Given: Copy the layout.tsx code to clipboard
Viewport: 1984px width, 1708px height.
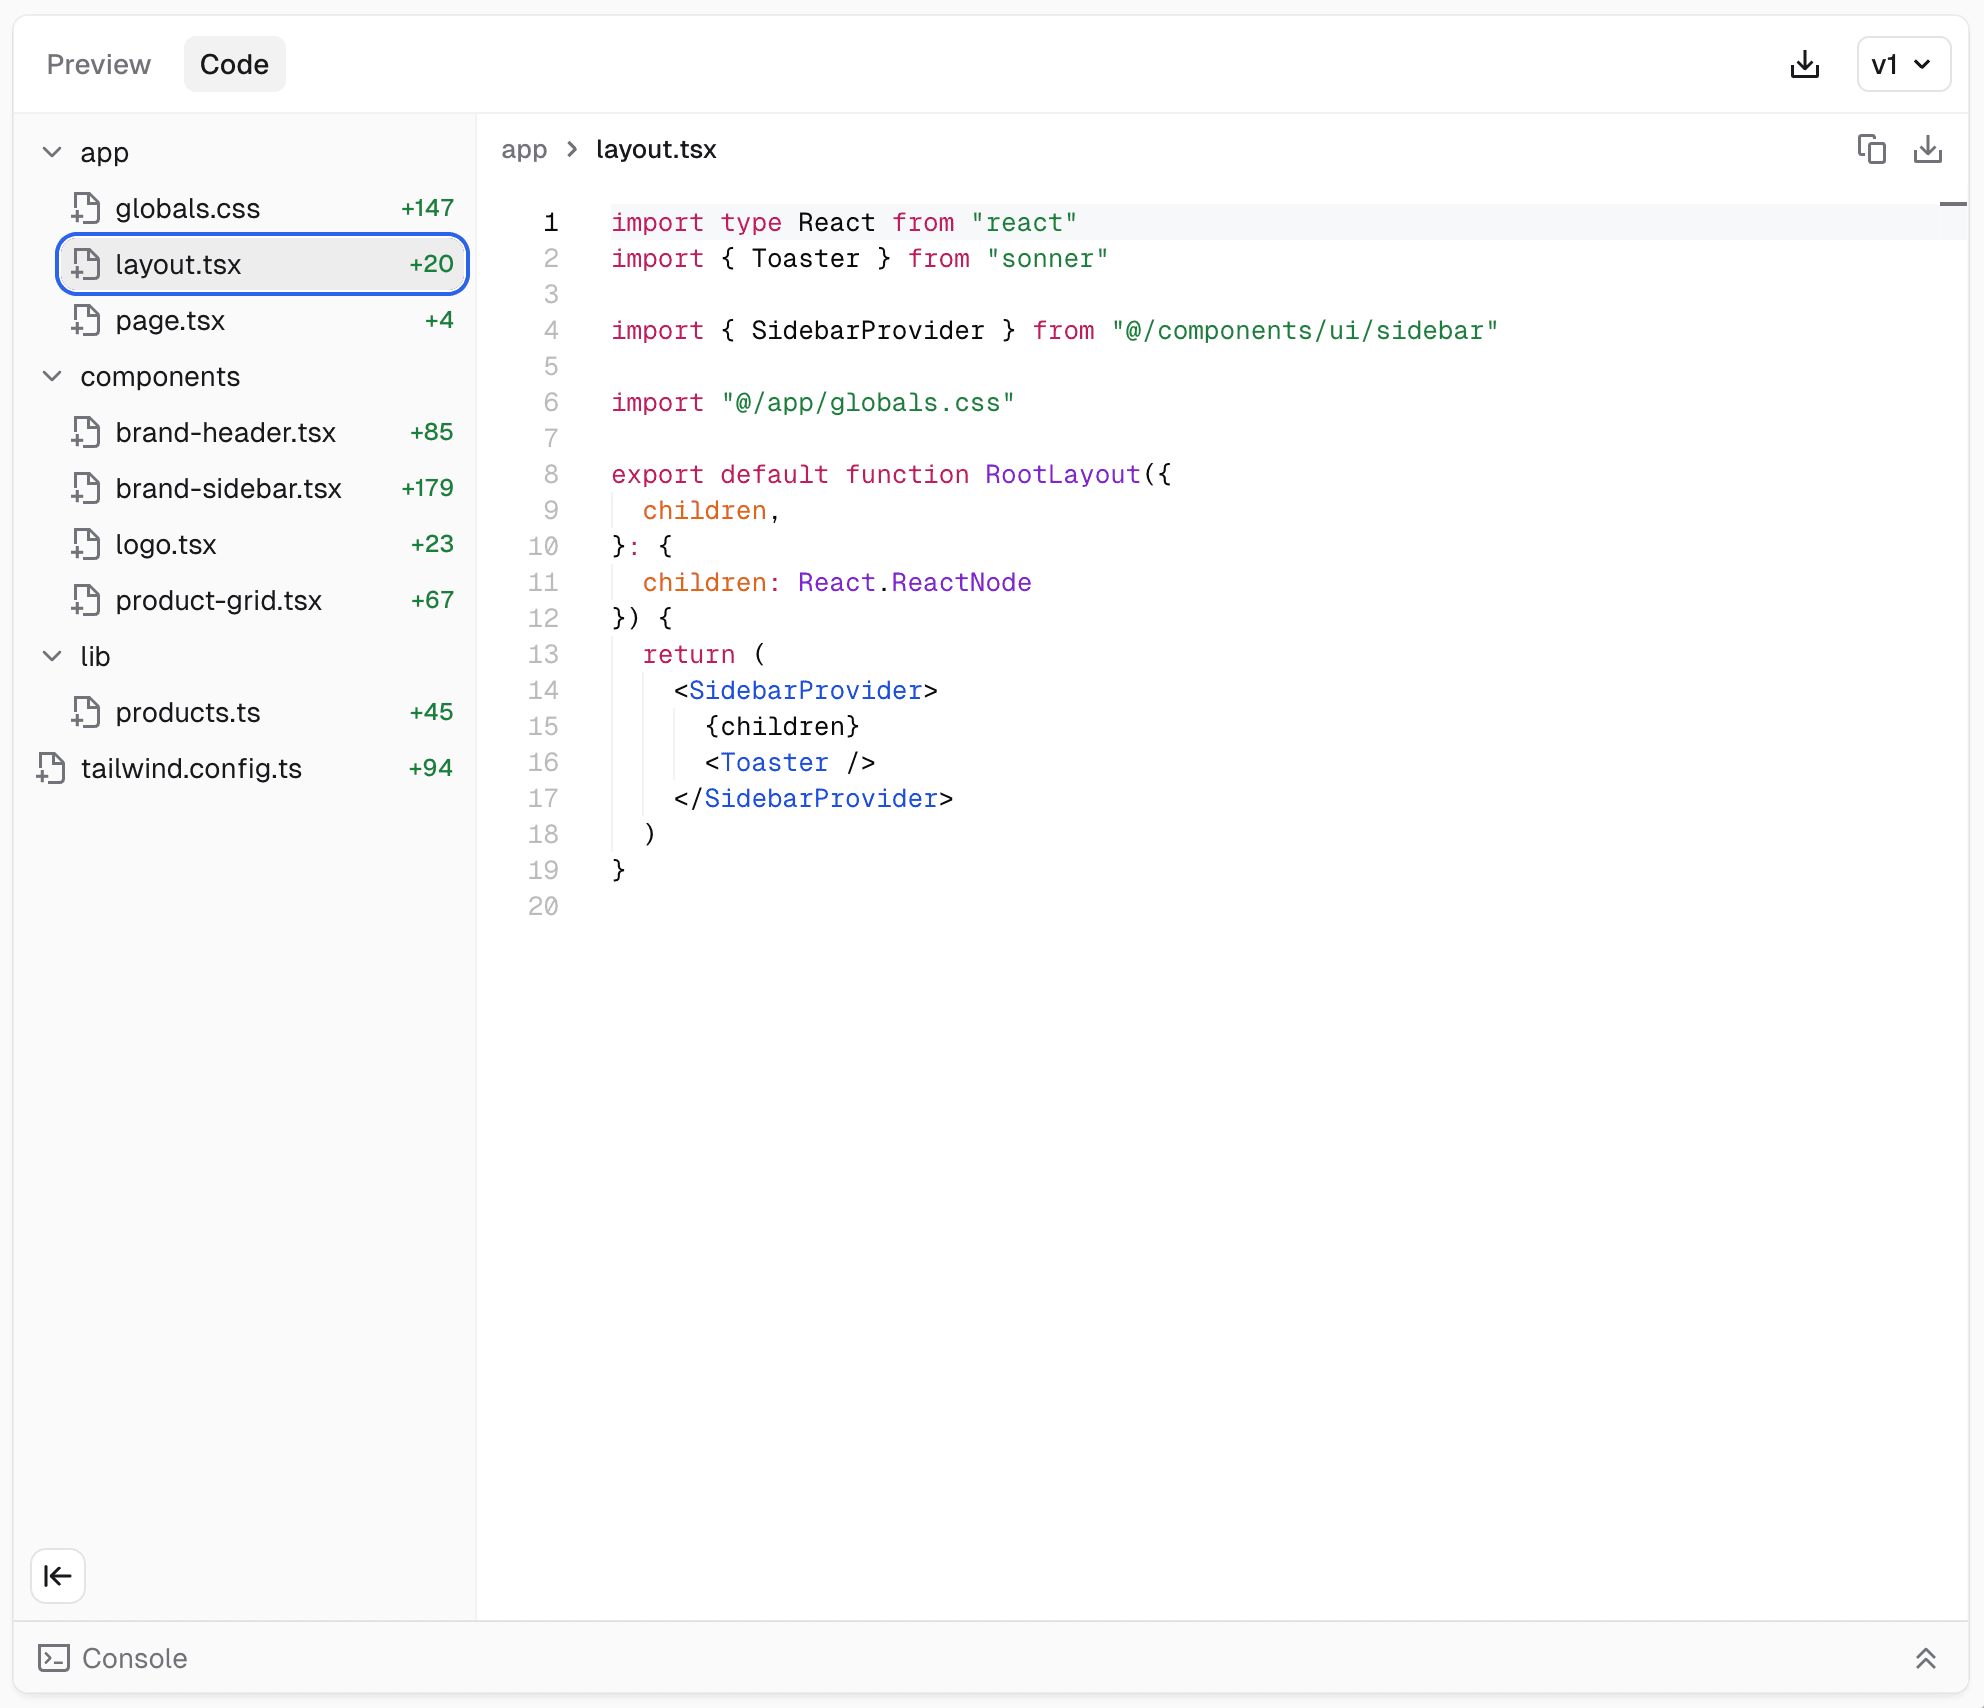Looking at the screenshot, I should (x=1871, y=148).
